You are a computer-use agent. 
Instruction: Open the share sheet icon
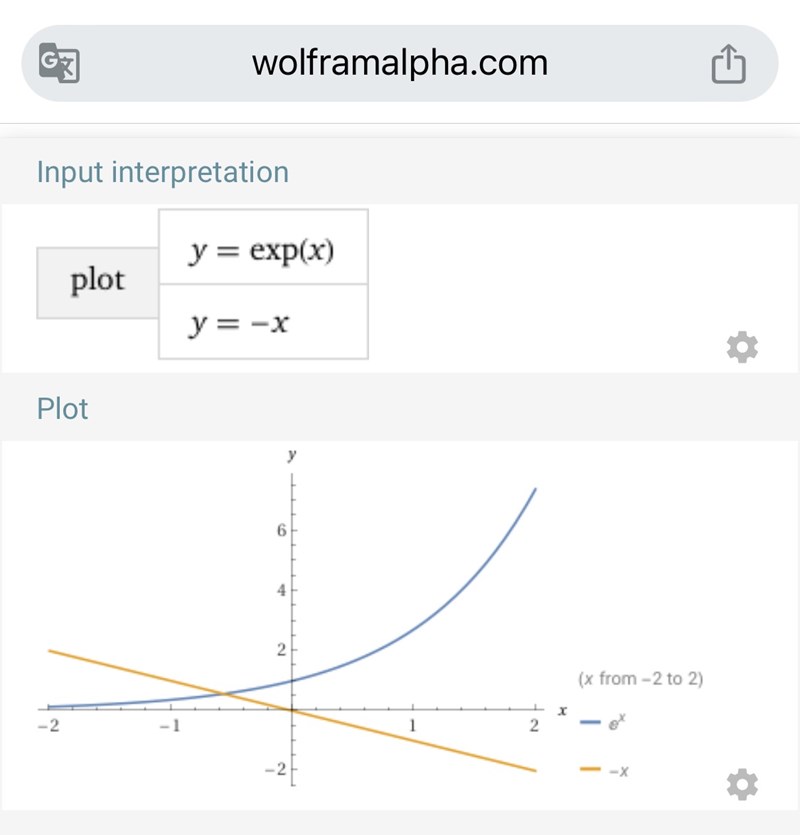pyautogui.click(x=728, y=65)
